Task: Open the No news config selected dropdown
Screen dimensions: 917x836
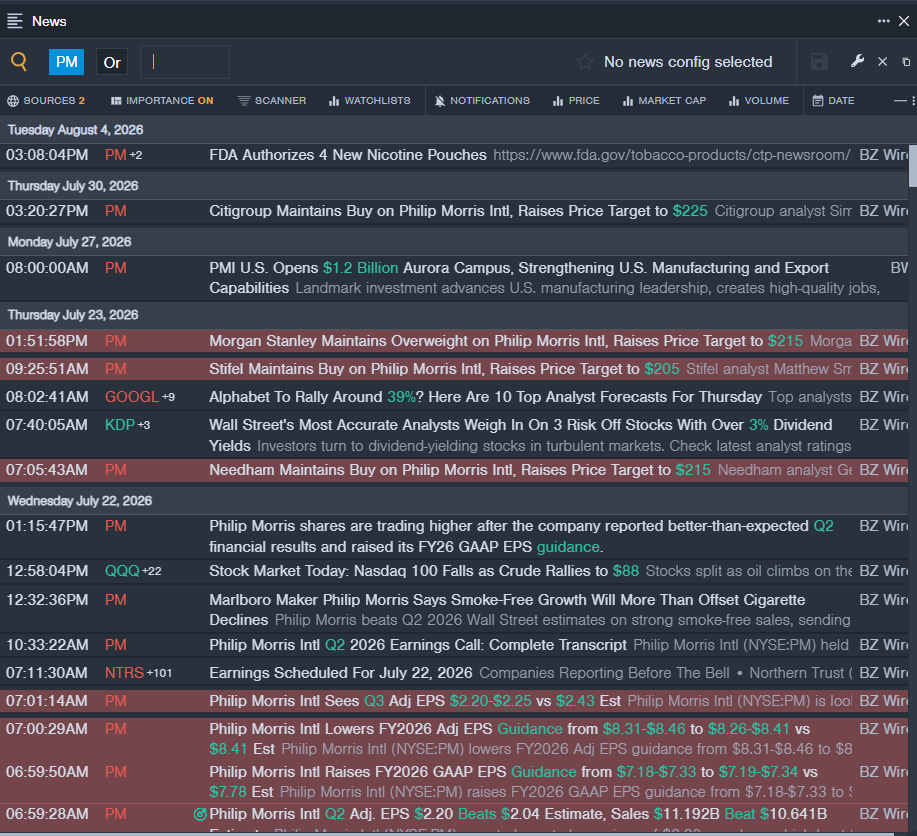Action: 688,62
